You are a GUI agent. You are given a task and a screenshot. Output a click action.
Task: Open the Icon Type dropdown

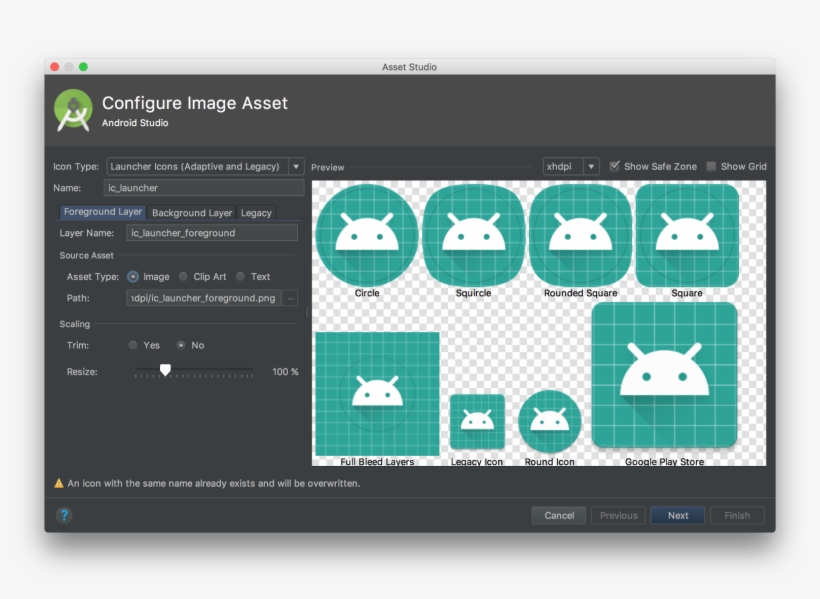coord(204,166)
